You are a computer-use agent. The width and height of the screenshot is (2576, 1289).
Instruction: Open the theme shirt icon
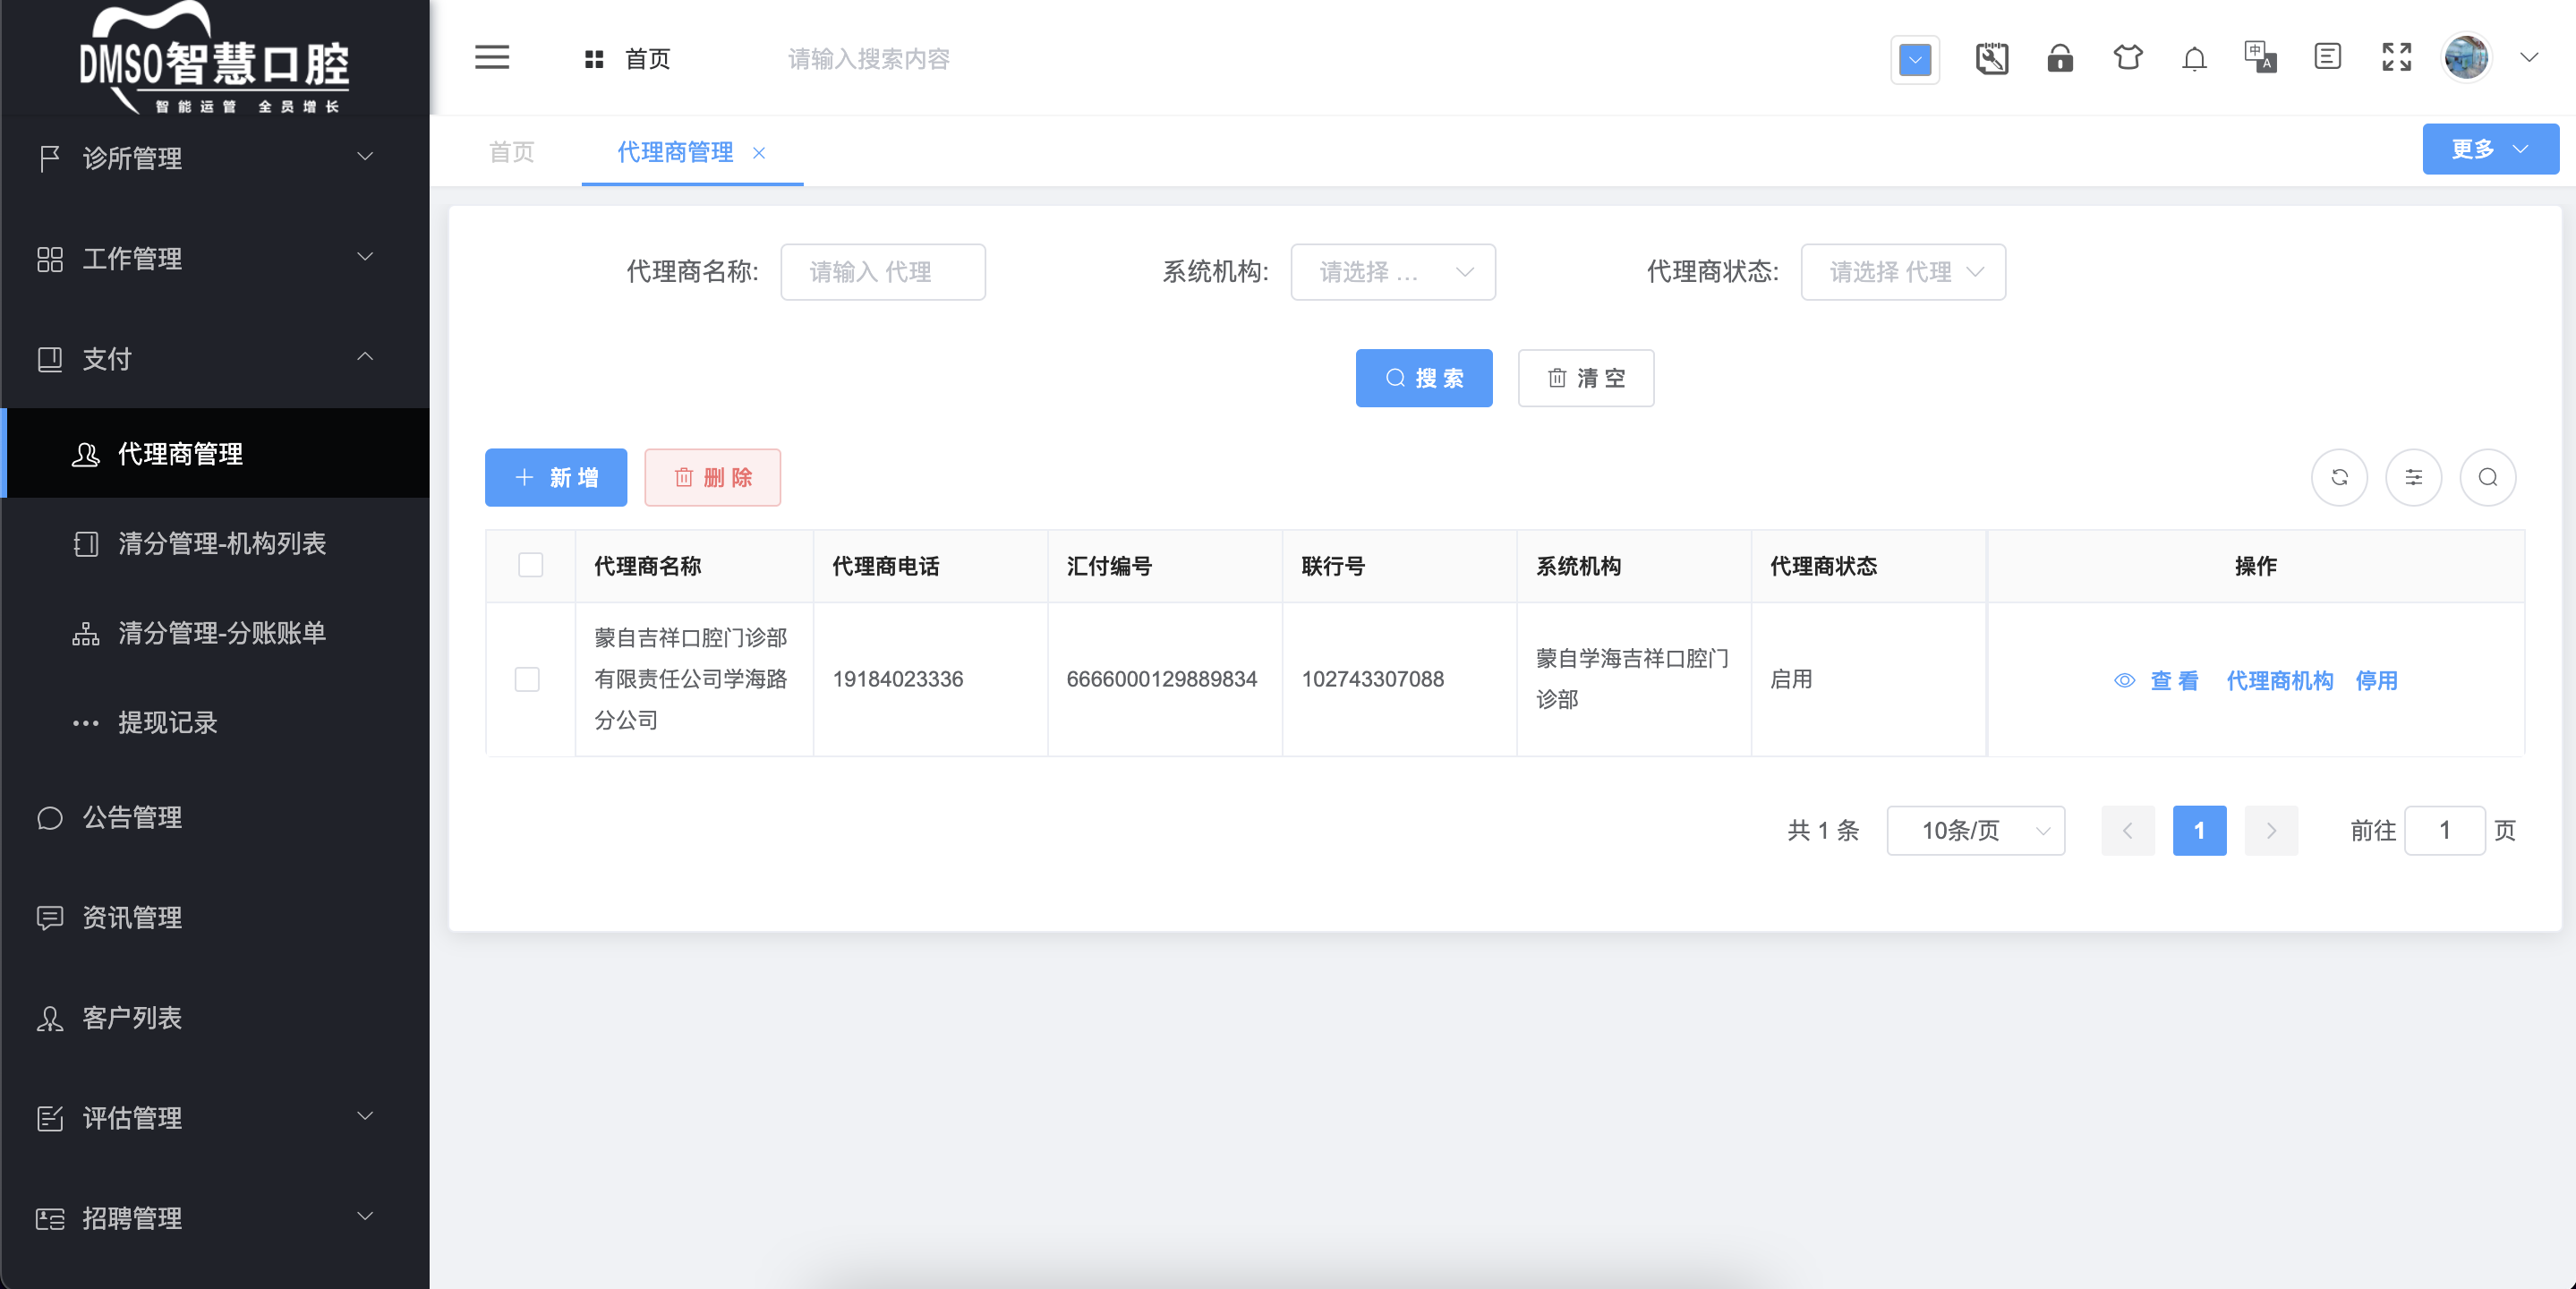pyautogui.click(x=2127, y=58)
